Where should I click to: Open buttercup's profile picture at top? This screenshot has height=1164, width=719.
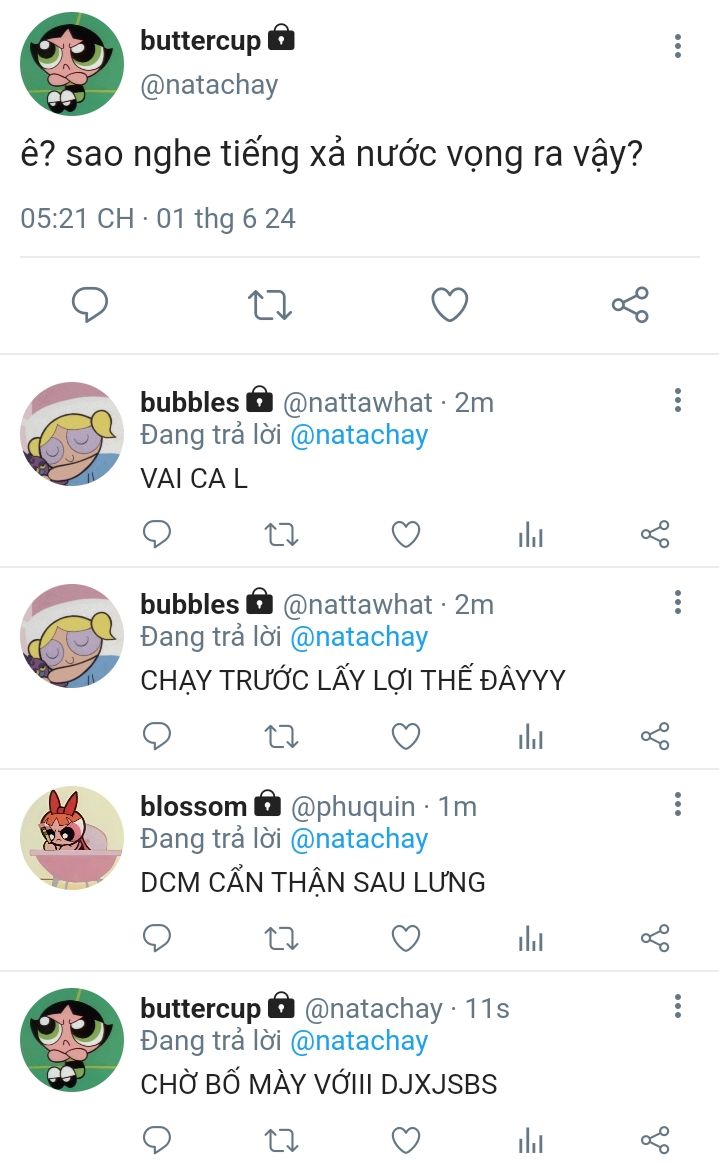pos(72,64)
